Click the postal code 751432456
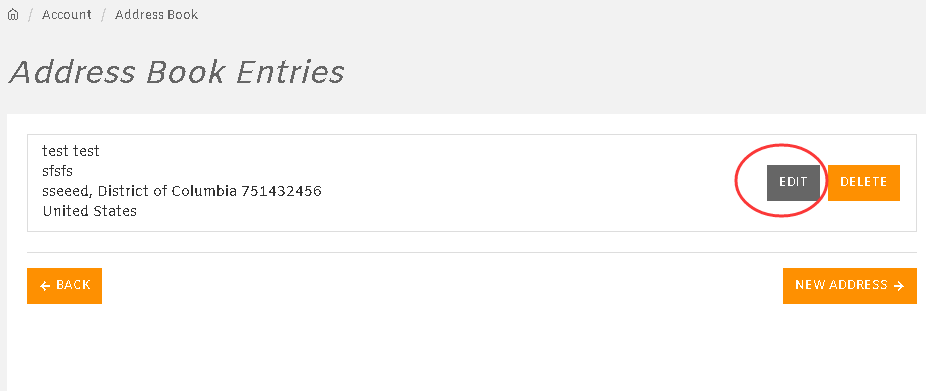Viewport: 926px width, 391px height. tap(281, 191)
